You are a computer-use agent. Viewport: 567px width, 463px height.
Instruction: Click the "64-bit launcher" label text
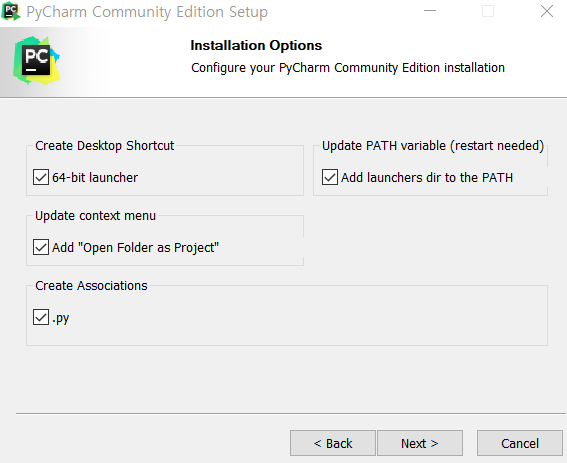(x=95, y=178)
